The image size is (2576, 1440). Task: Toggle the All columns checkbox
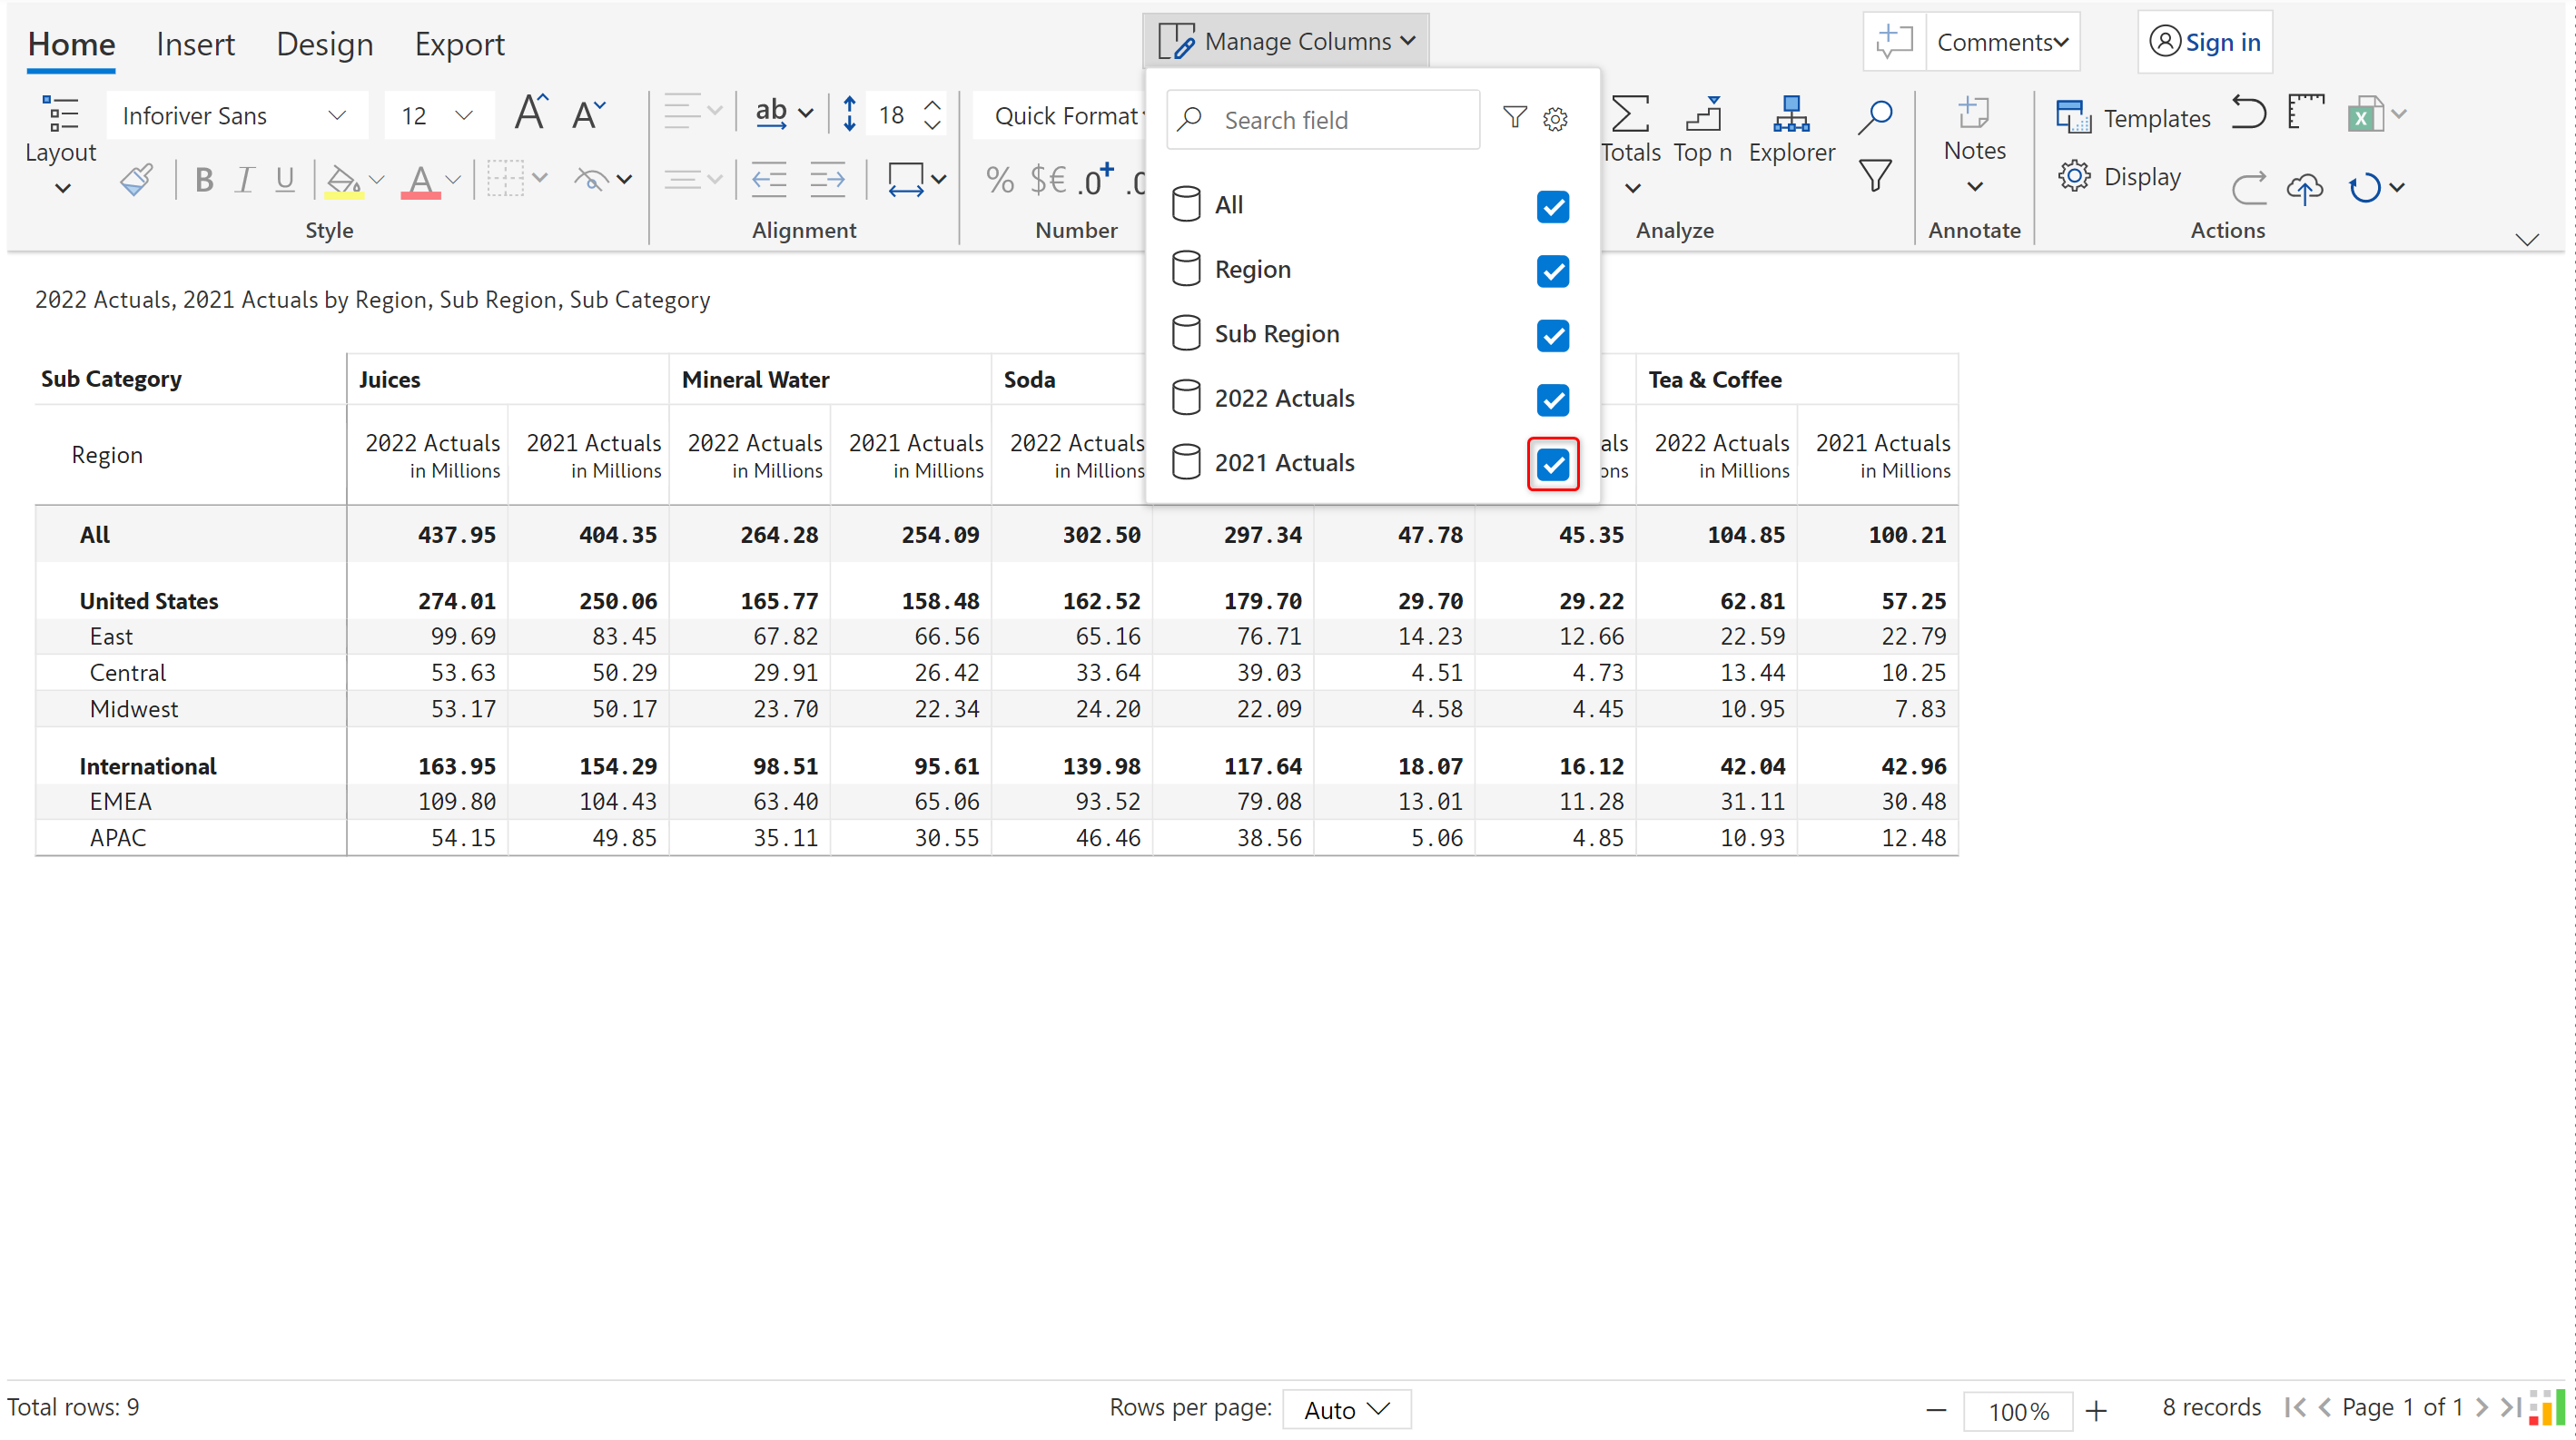(x=1552, y=206)
